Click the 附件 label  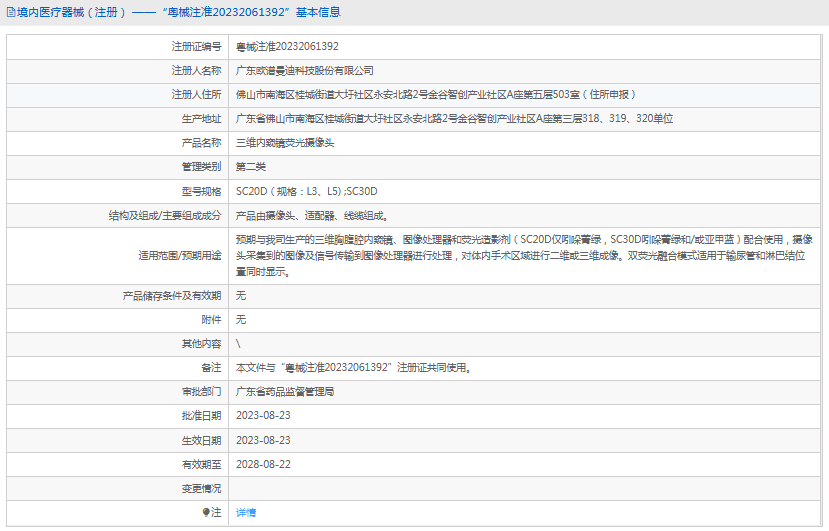point(211,319)
